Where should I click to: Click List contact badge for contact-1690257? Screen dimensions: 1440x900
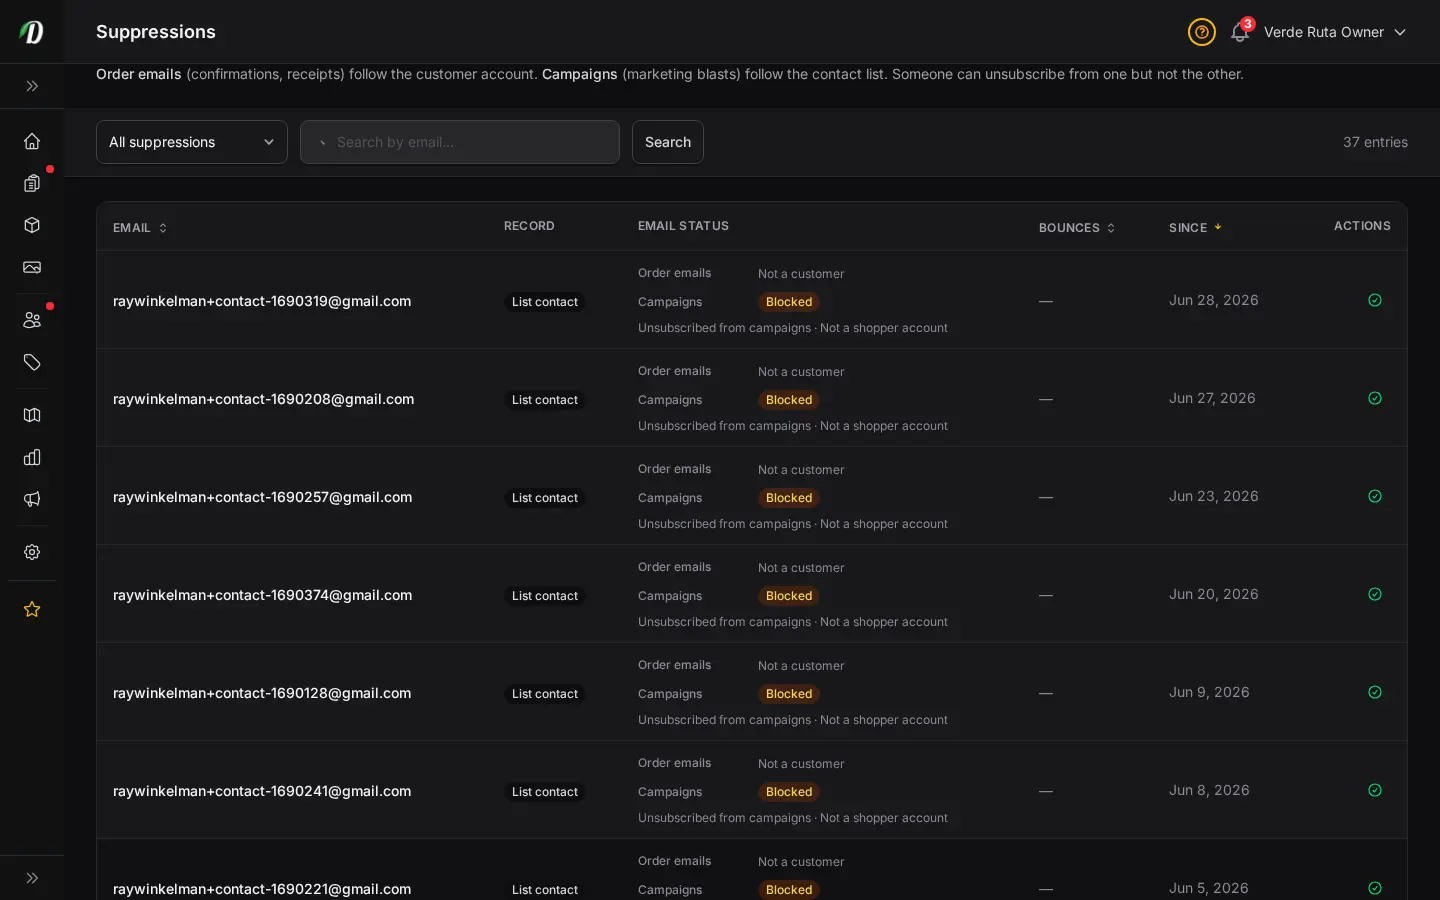[545, 498]
